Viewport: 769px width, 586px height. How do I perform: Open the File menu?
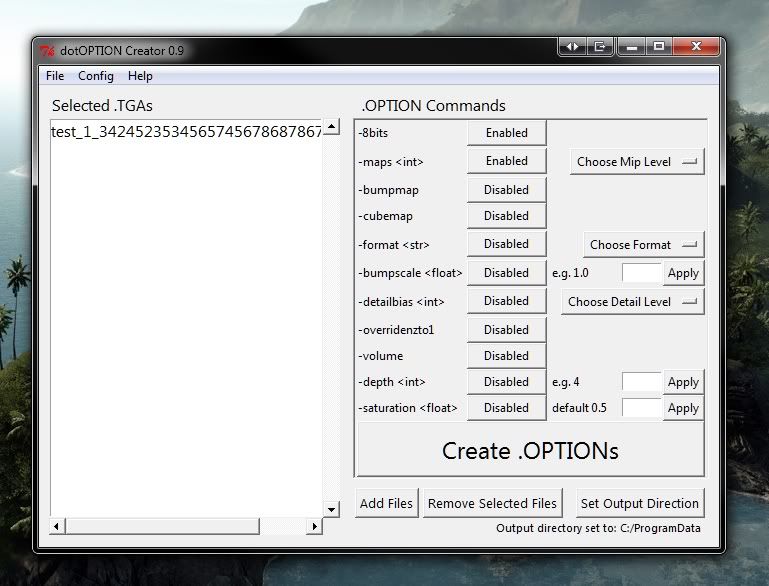55,76
